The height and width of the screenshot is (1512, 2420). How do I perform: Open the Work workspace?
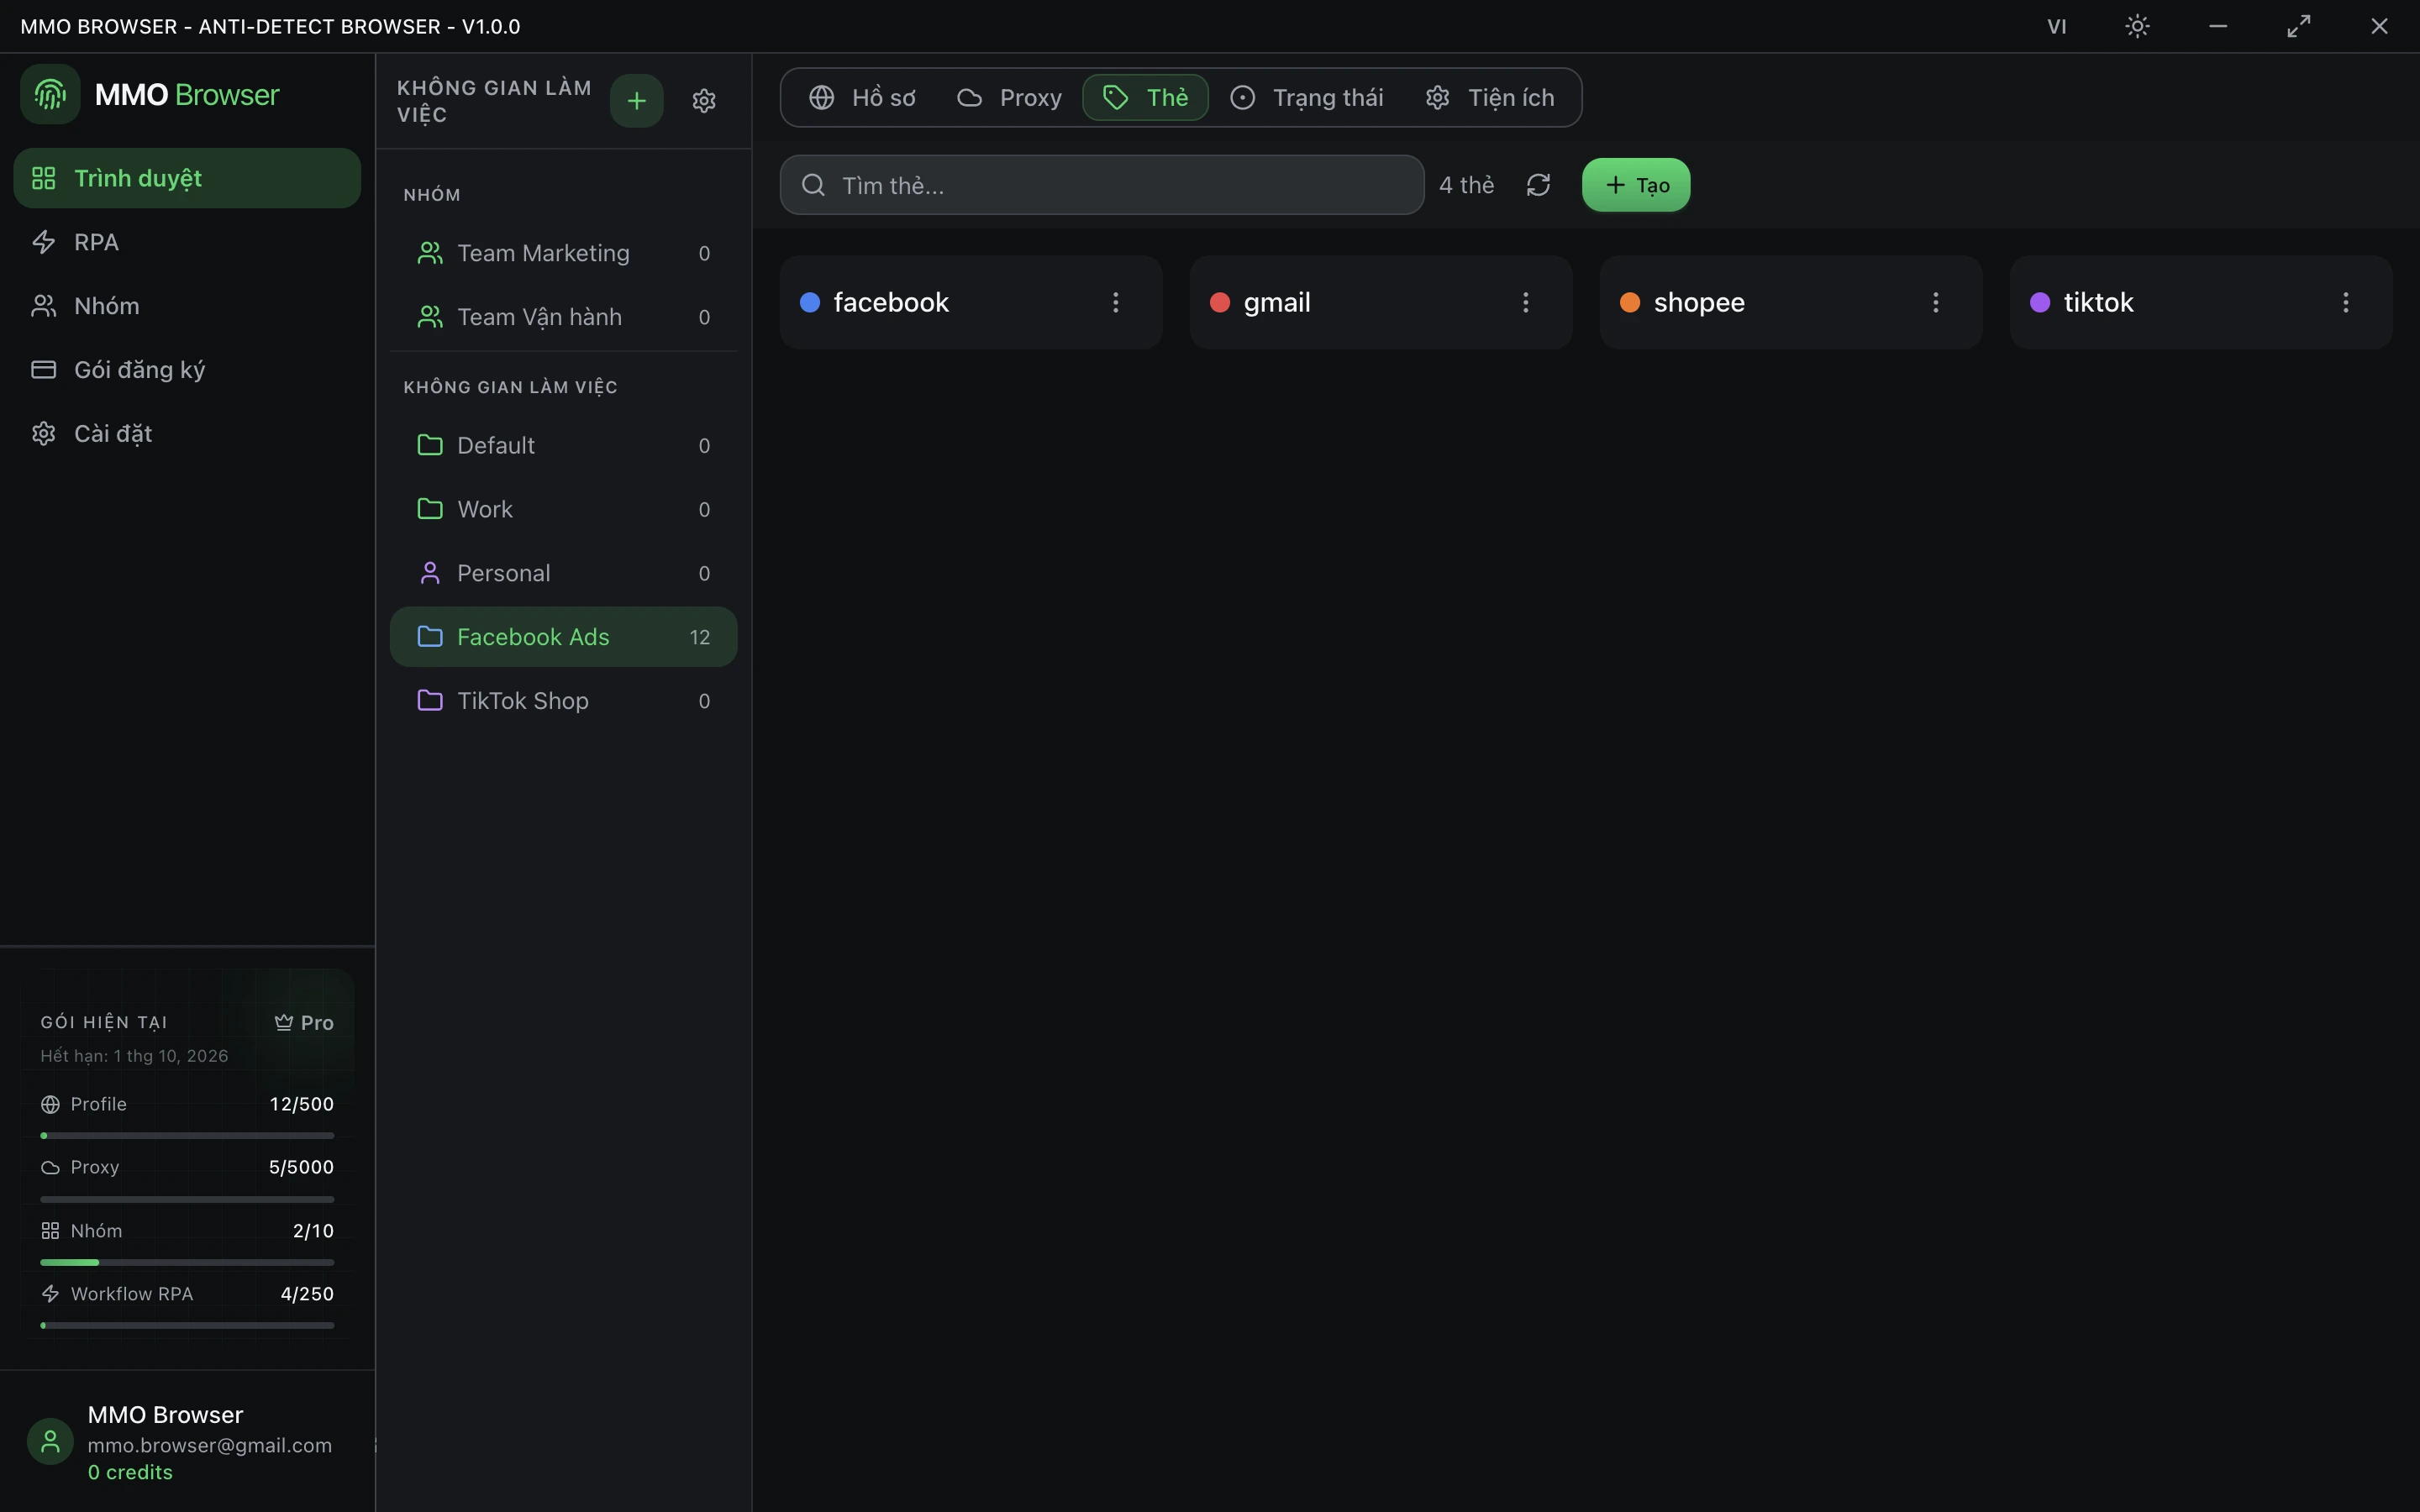coord(563,509)
